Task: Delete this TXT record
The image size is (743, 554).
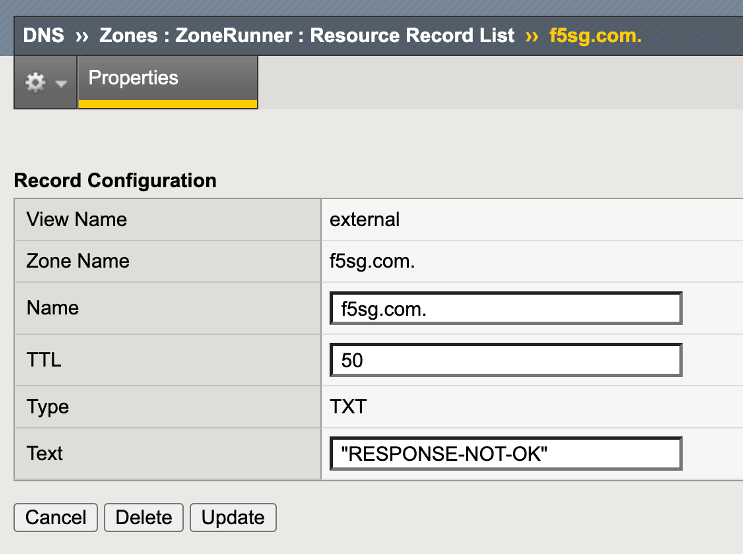Action: (144, 517)
